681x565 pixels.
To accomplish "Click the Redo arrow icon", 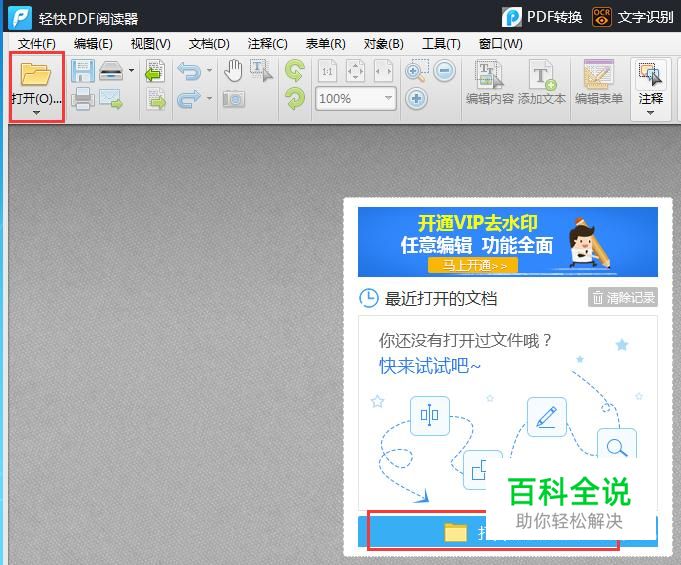I will [189, 99].
